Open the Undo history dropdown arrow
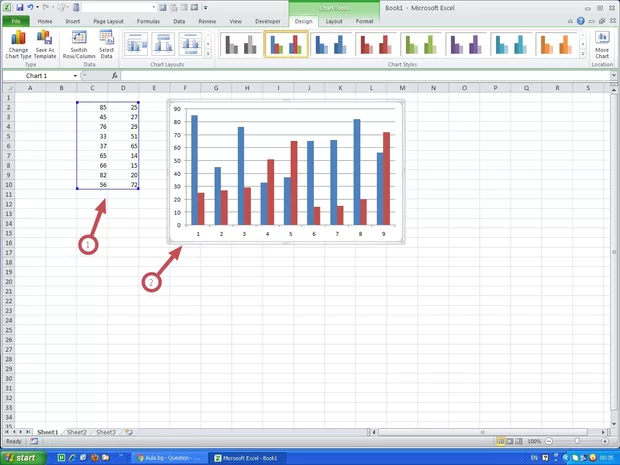This screenshot has height=465, width=620. tap(37, 7)
